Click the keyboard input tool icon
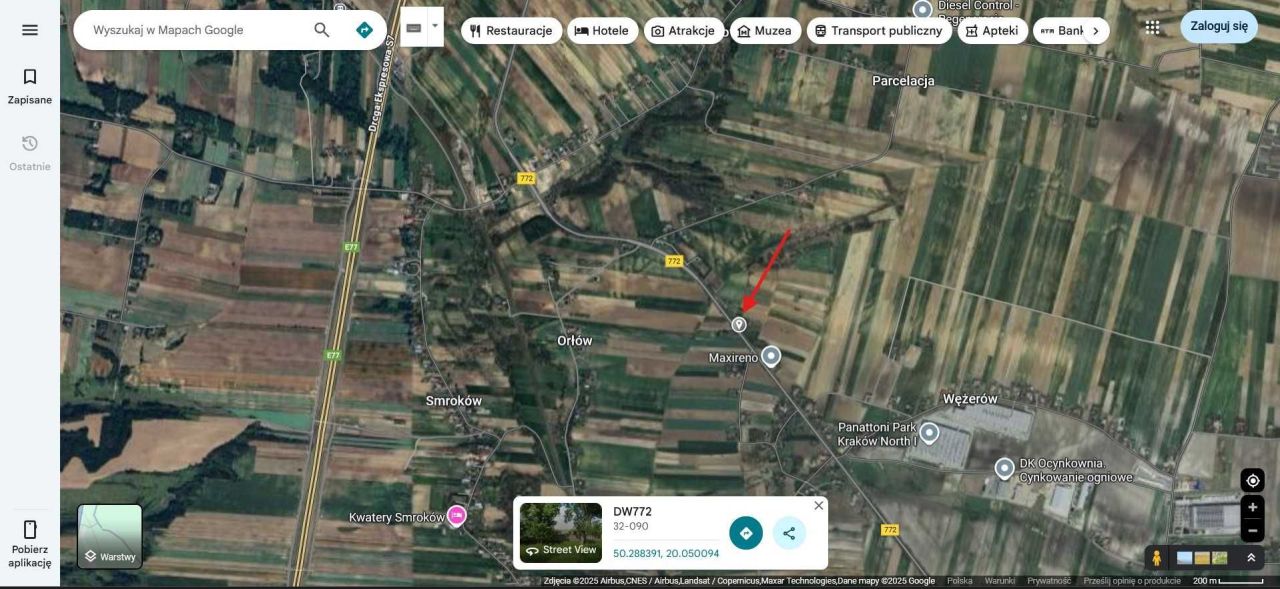The height and width of the screenshot is (589, 1280). coord(414,27)
